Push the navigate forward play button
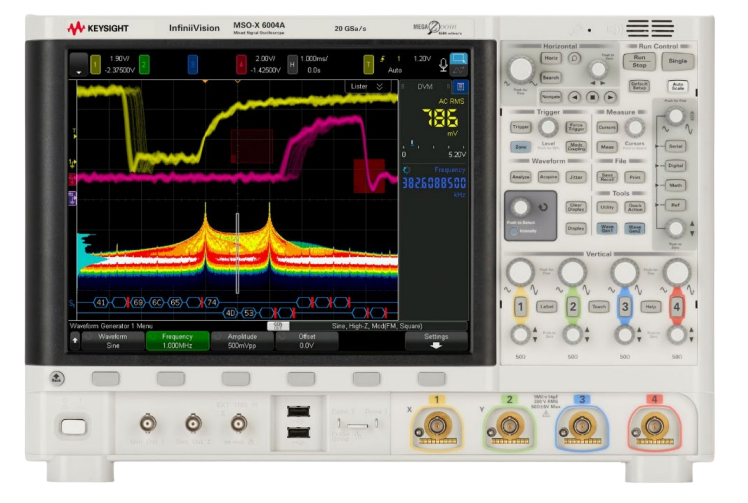Viewport: 748px width, 503px height. pyautogui.click(x=610, y=97)
